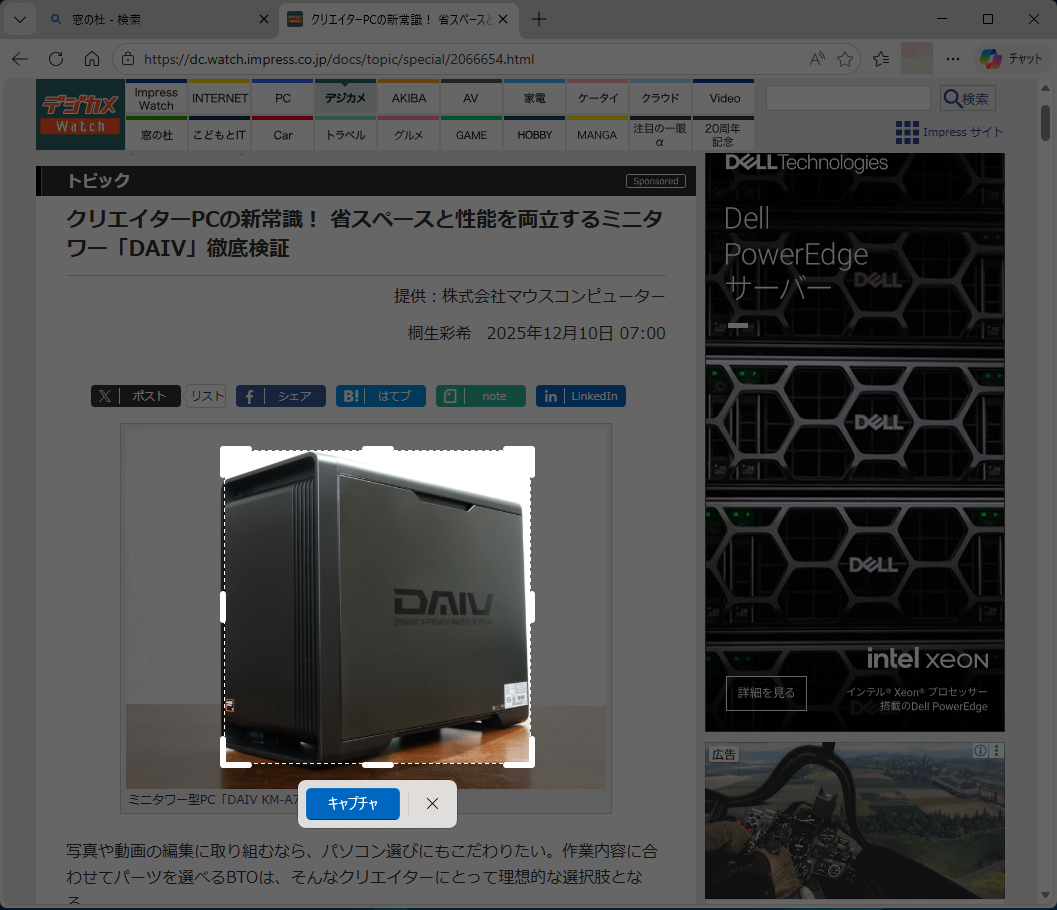Open INTERNET nav item
This screenshot has width=1057, height=910.
click(x=220, y=98)
